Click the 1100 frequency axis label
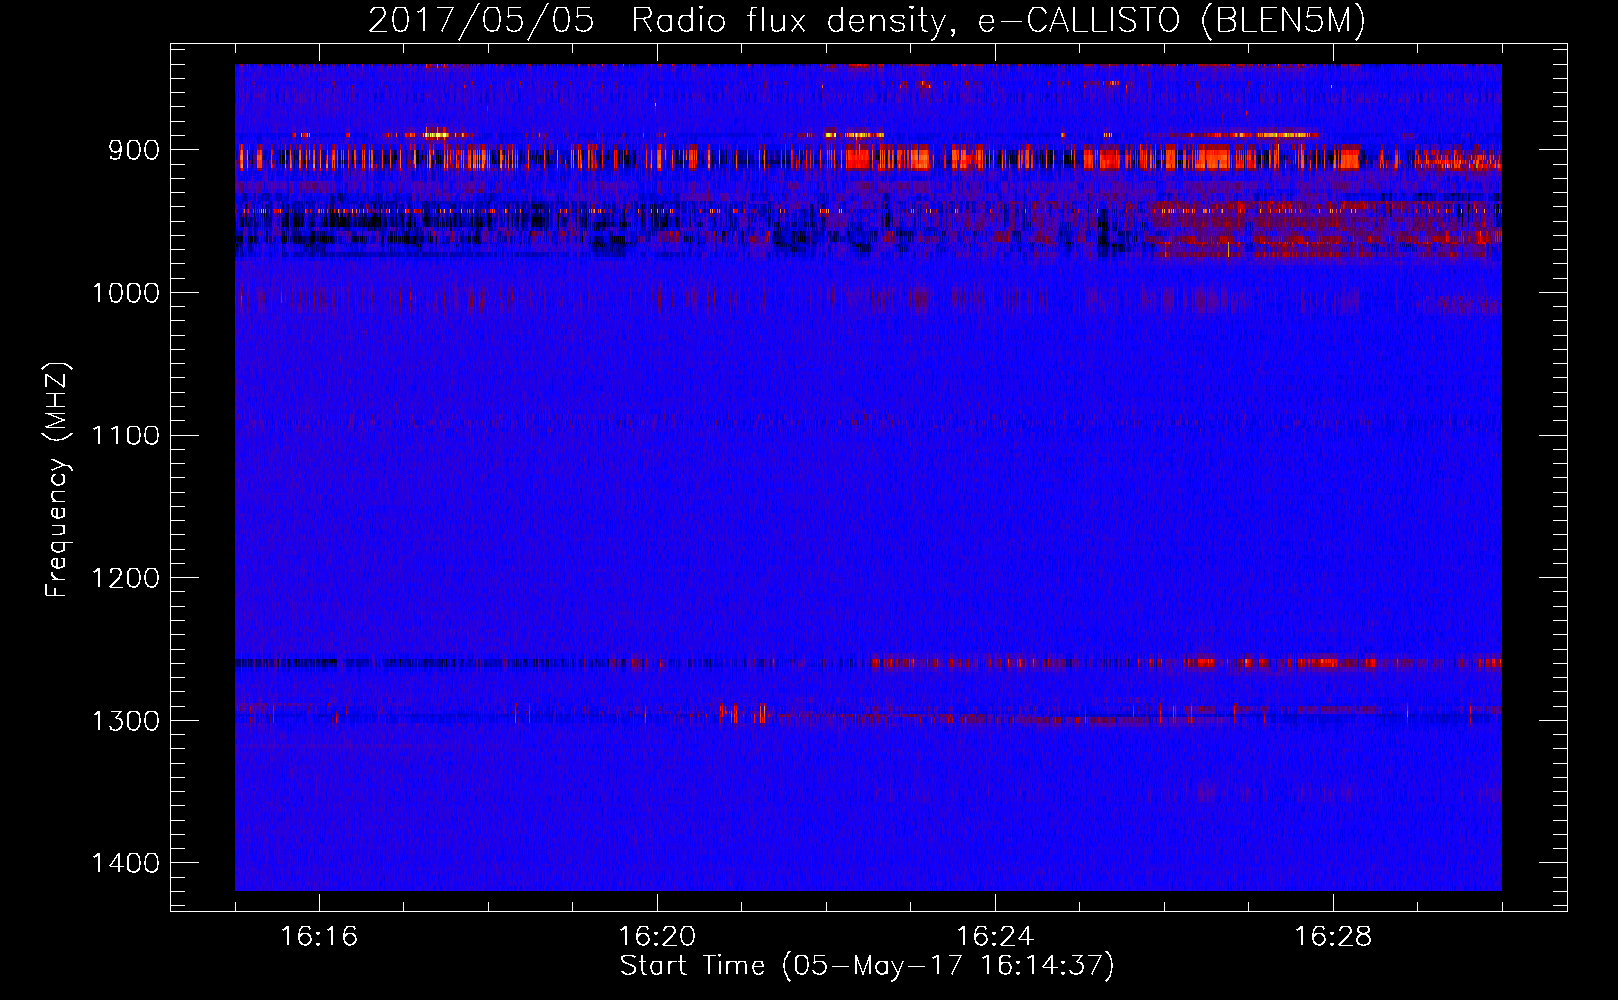1618x1000 pixels. coord(126,435)
